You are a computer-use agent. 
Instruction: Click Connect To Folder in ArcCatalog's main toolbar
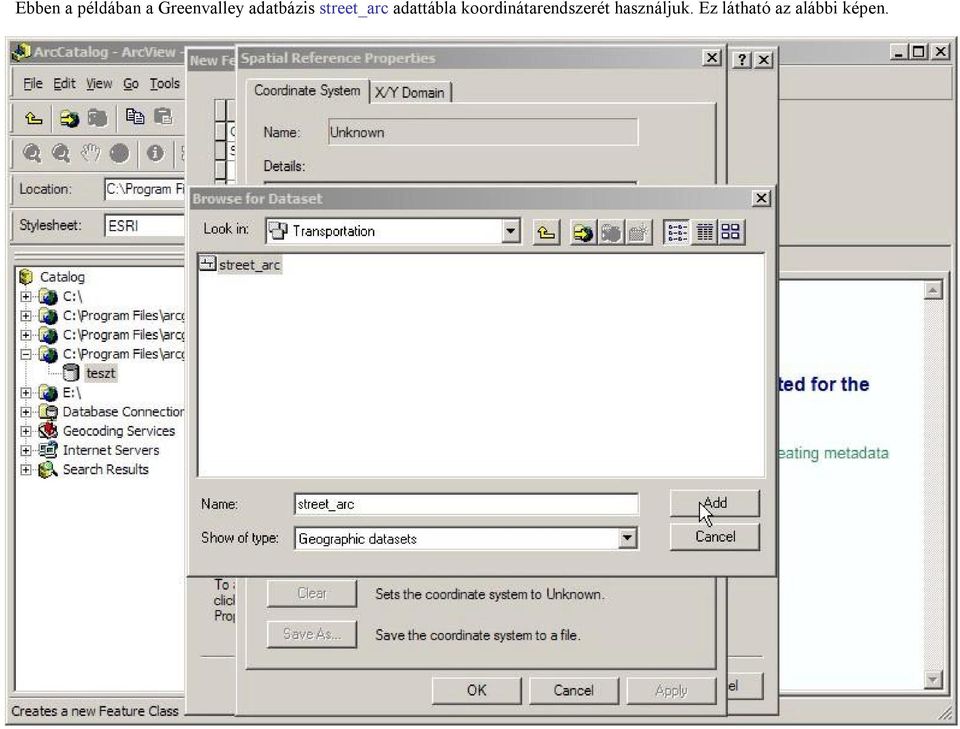pos(69,118)
